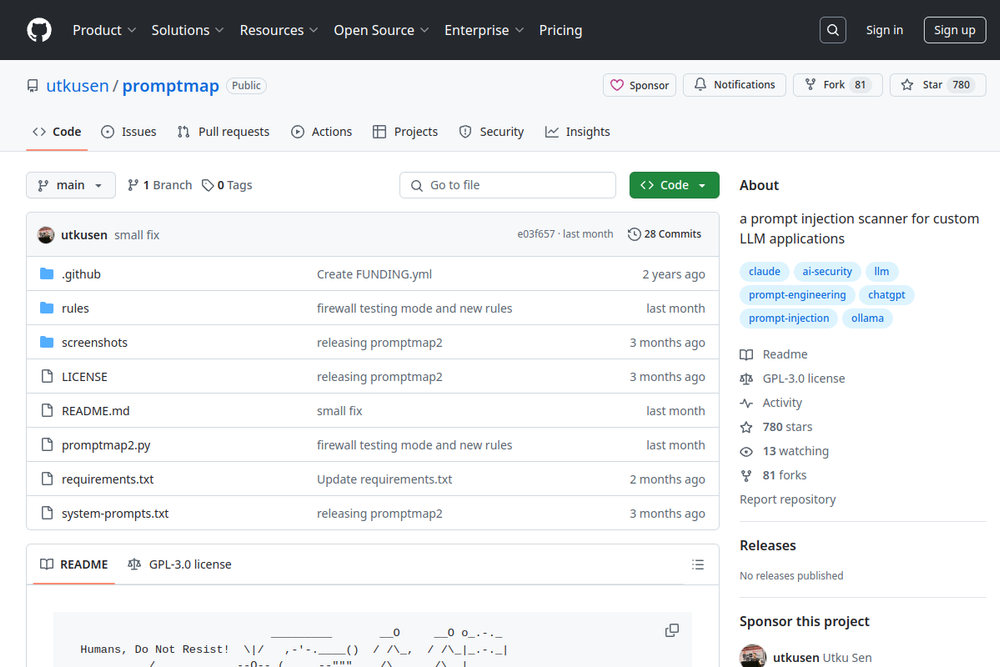
Task: Click the claude topic tag
Action: (764, 272)
